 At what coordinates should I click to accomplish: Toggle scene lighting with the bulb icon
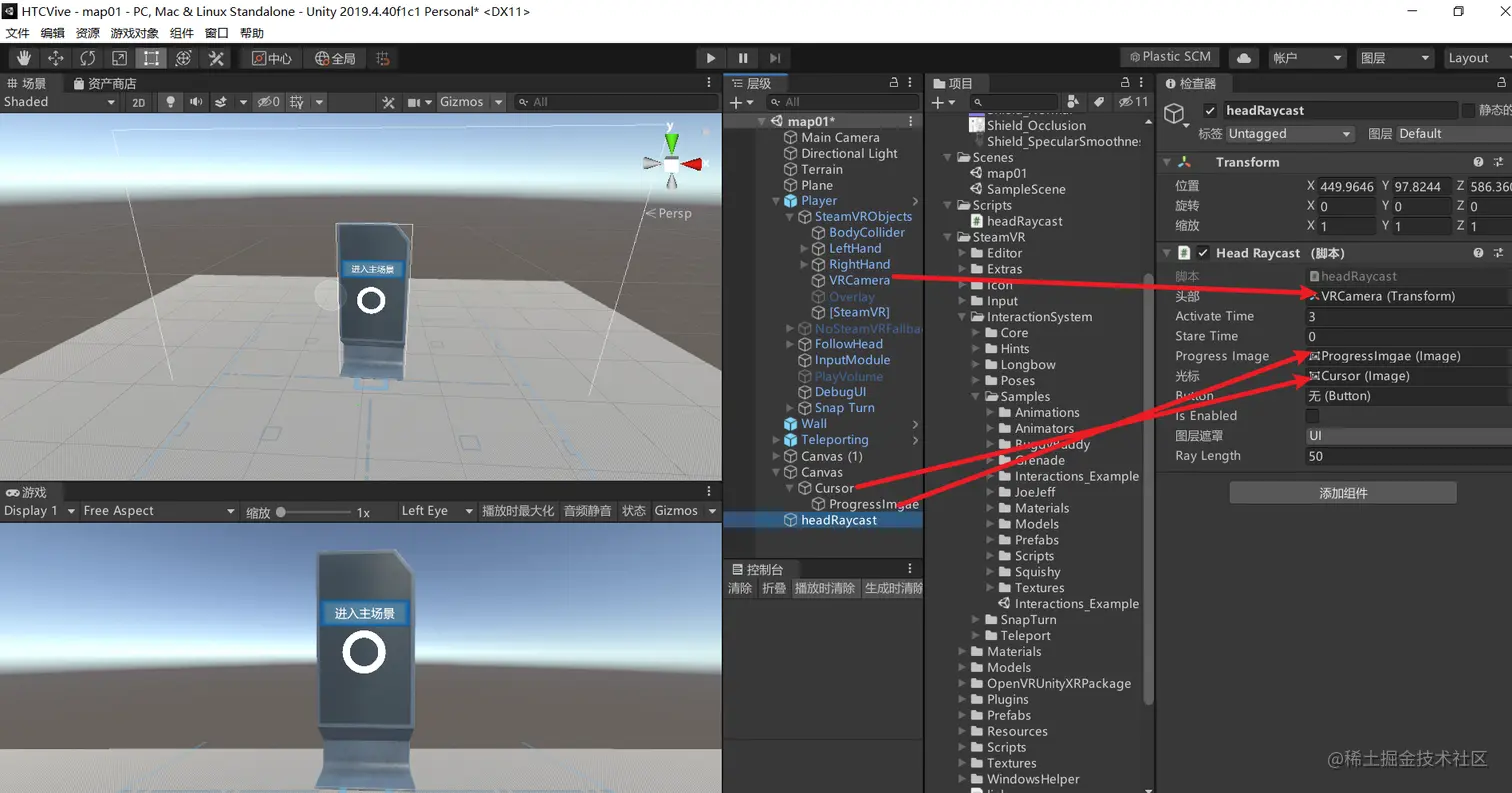point(171,102)
